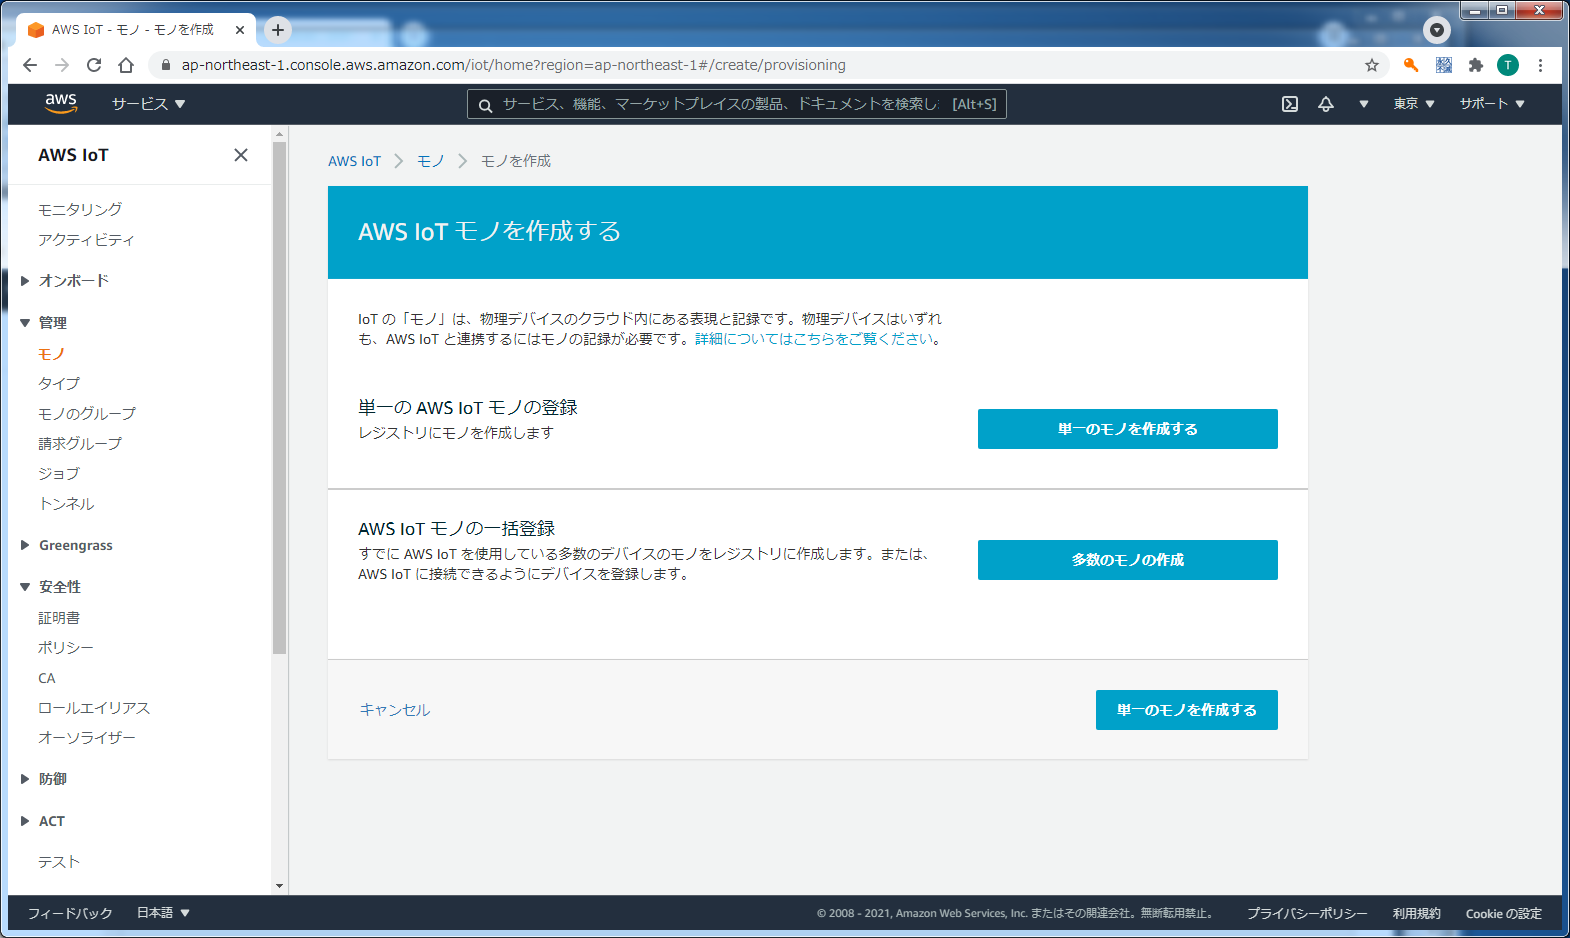Click the AWS service search field
The height and width of the screenshot is (938, 1570).
pyautogui.click(x=737, y=104)
